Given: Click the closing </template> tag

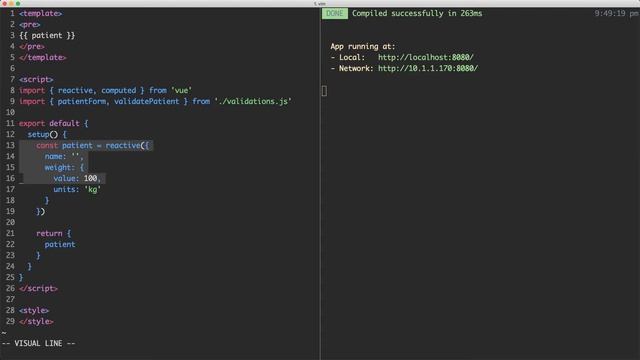Looking at the screenshot, I should coord(42,58).
